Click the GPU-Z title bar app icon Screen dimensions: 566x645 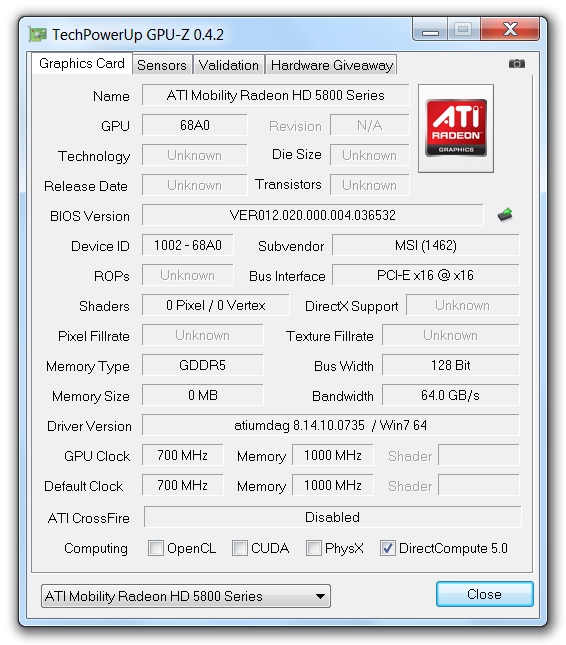(x=37, y=35)
